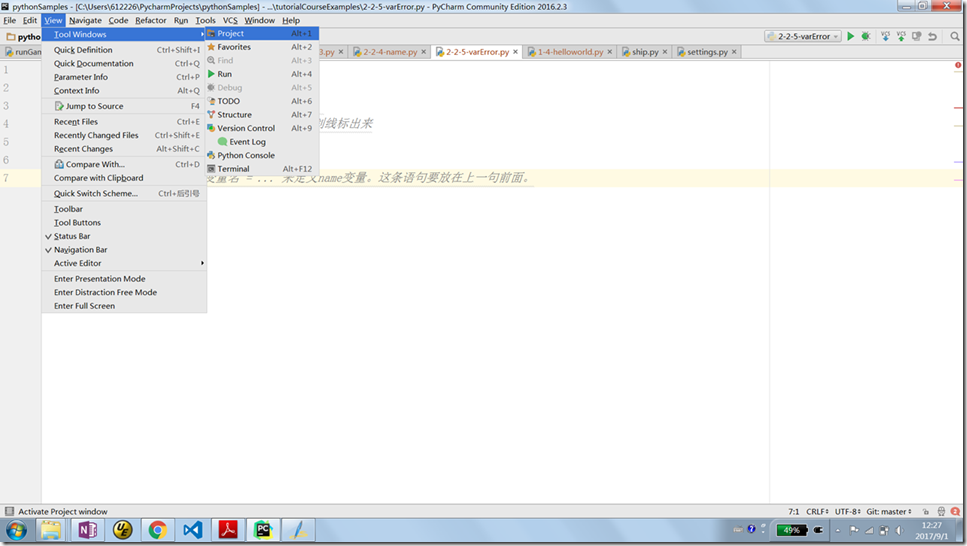Image resolution: width=967 pixels, height=546 pixels.
Task: Switch to 2-2-4-name.py editor tab
Action: tap(390, 52)
